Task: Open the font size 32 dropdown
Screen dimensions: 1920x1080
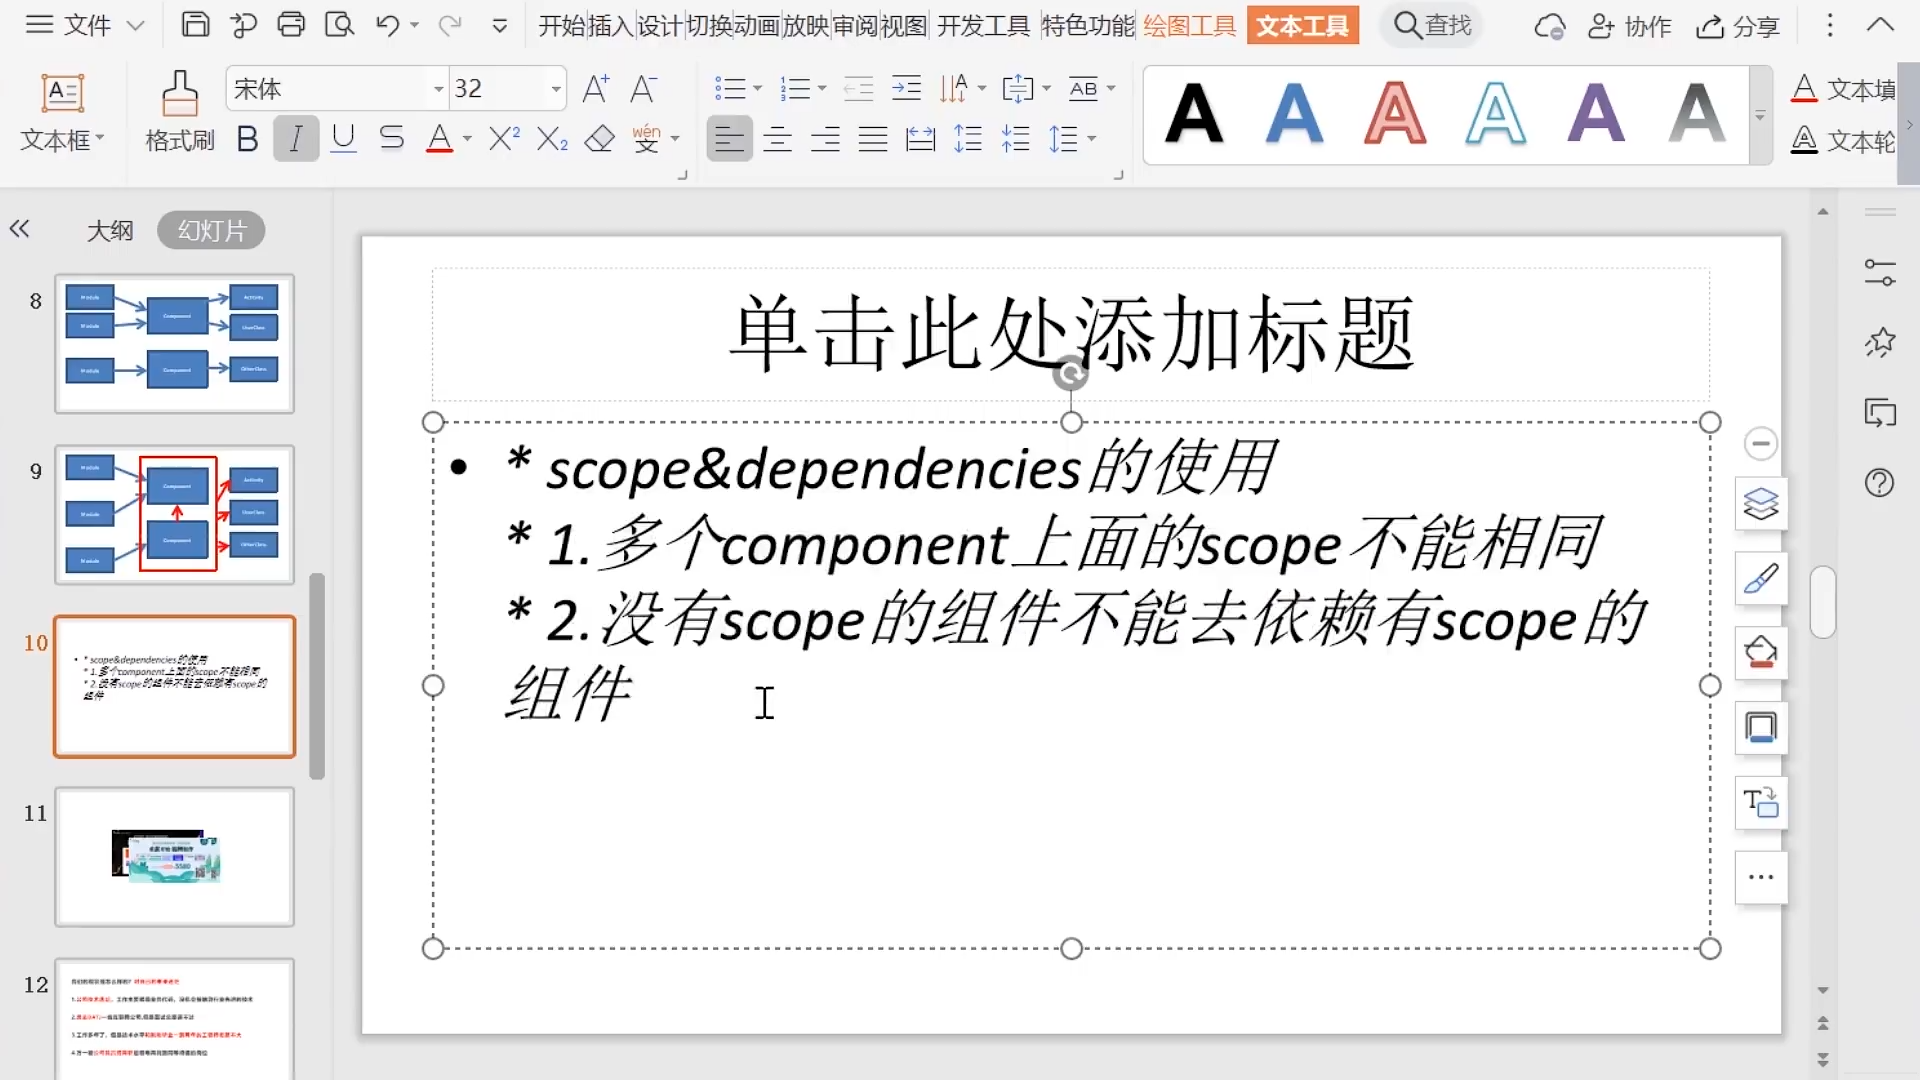Action: [x=556, y=89]
